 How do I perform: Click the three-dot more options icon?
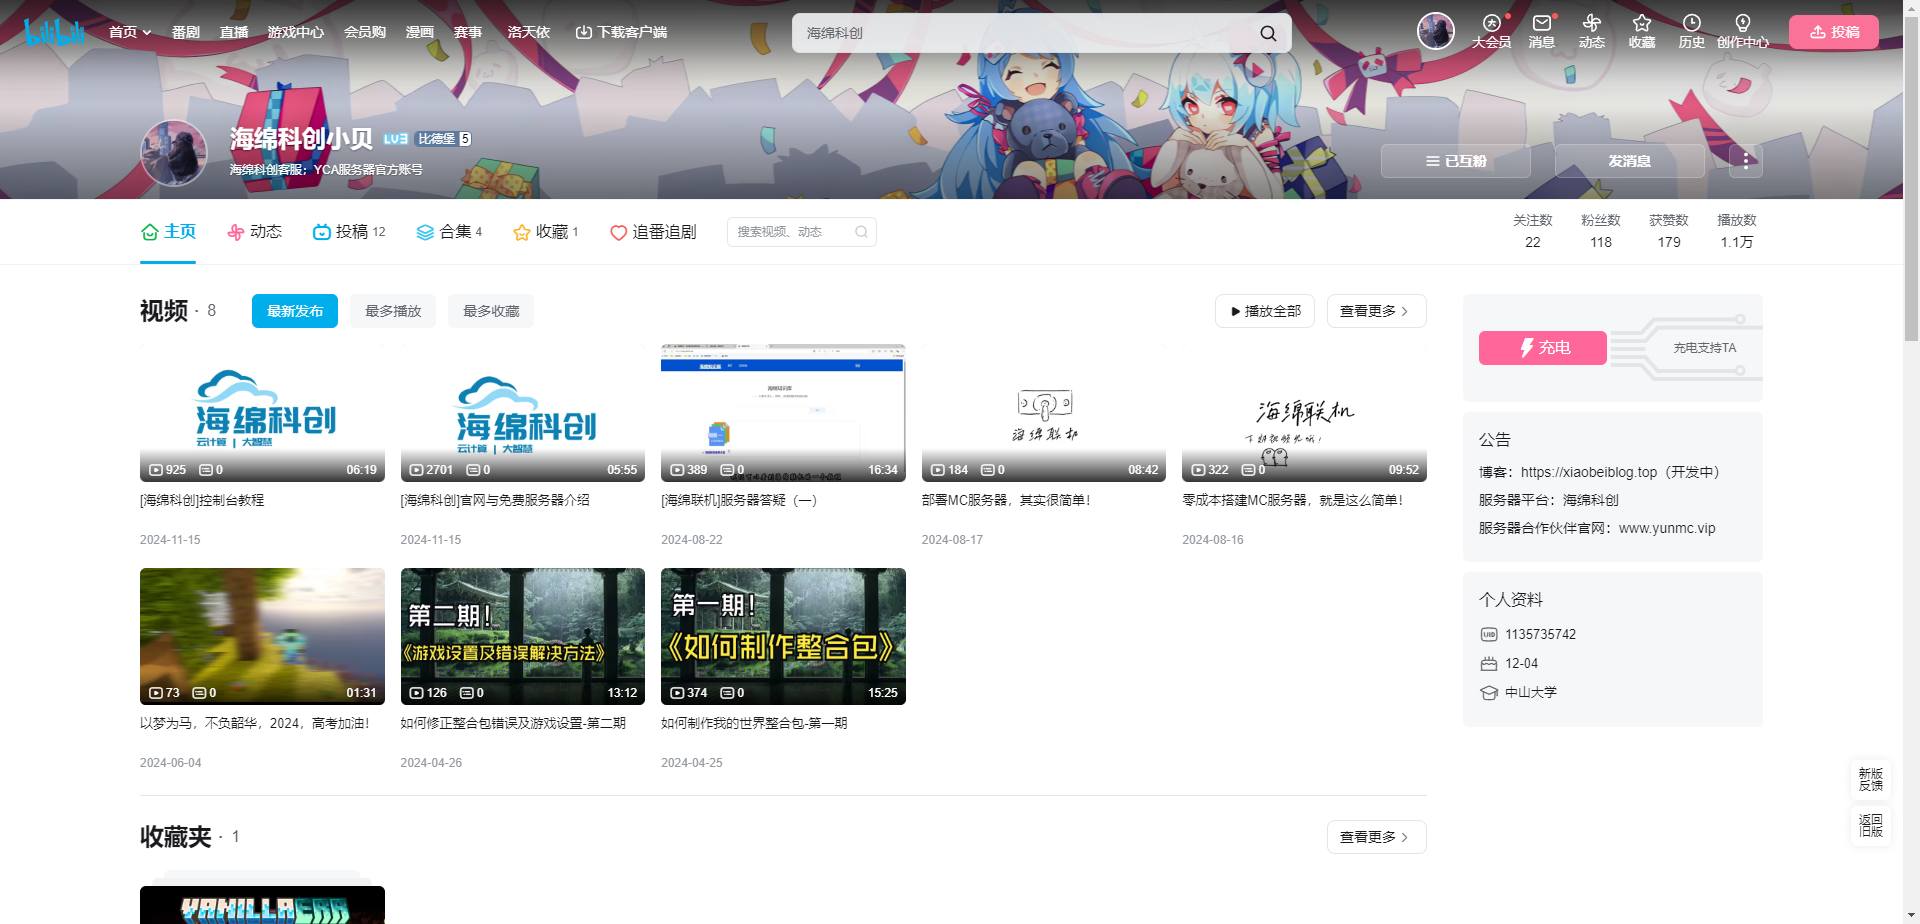[1746, 161]
